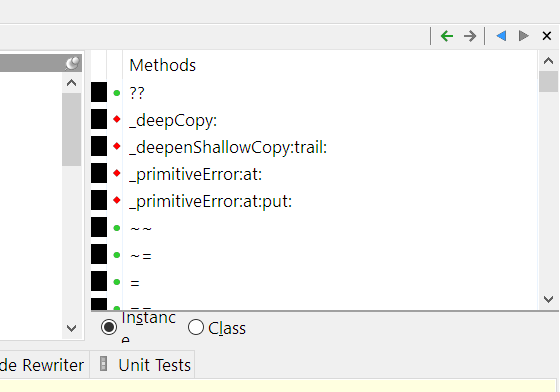Viewport: 560px width, 392px height.
Task: Click black square beside _deepenShallowCopy:trail:
Action: tap(99, 146)
